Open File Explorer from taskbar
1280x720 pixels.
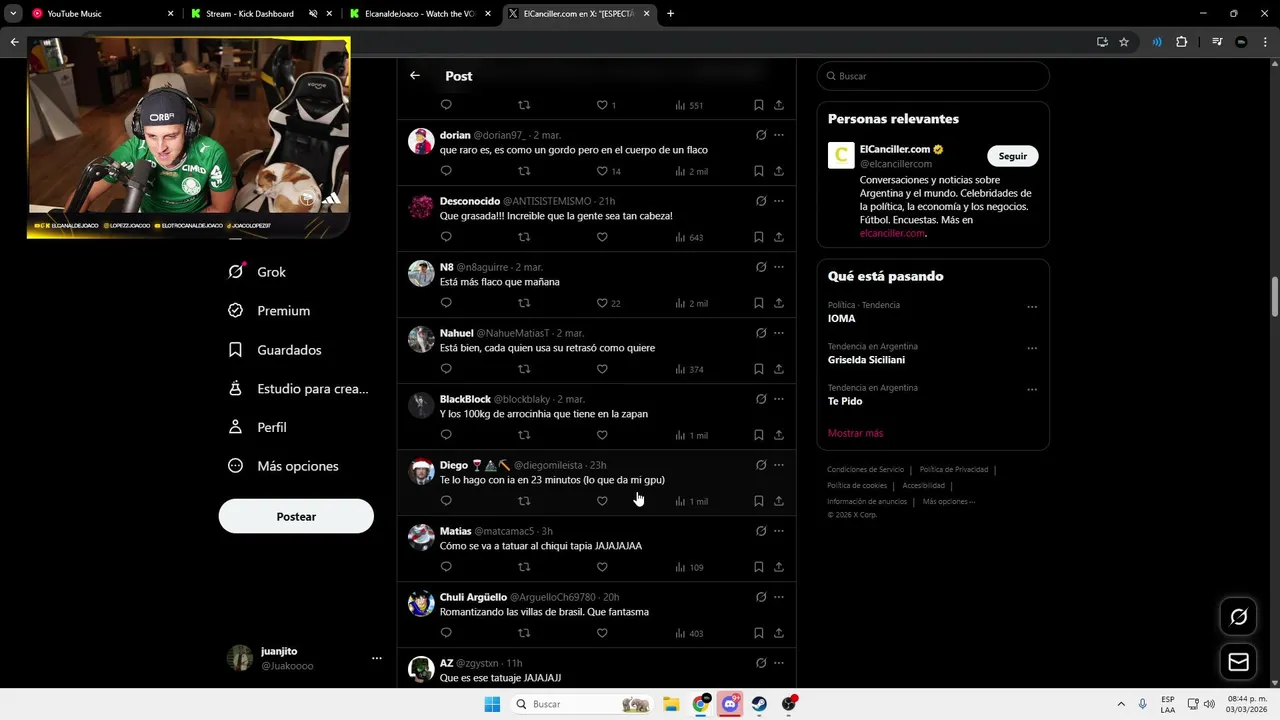tap(671, 704)
